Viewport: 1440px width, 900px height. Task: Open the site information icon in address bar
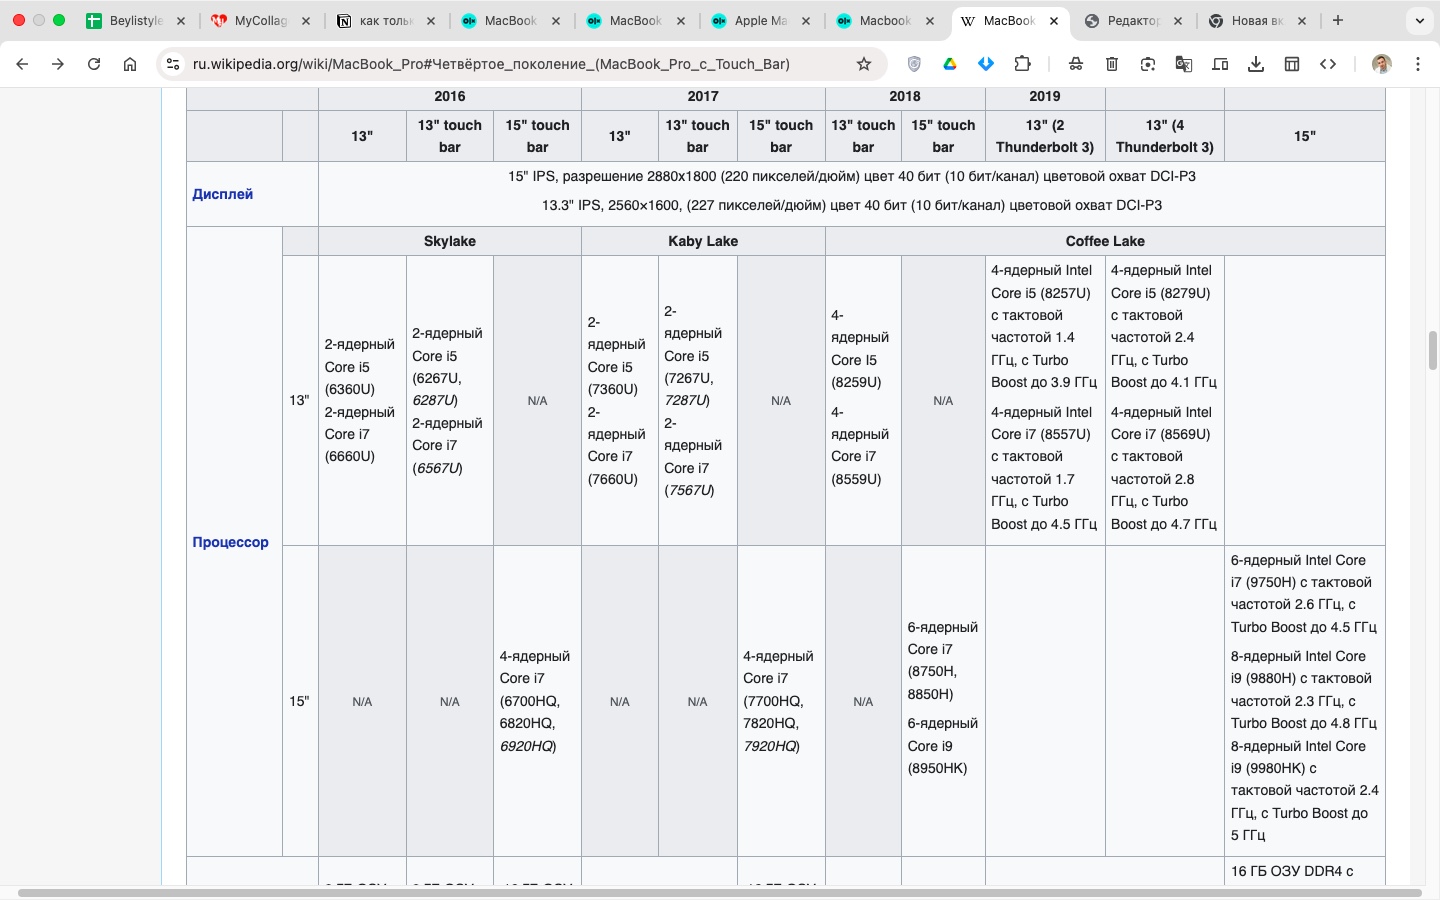tap(173, 64)
